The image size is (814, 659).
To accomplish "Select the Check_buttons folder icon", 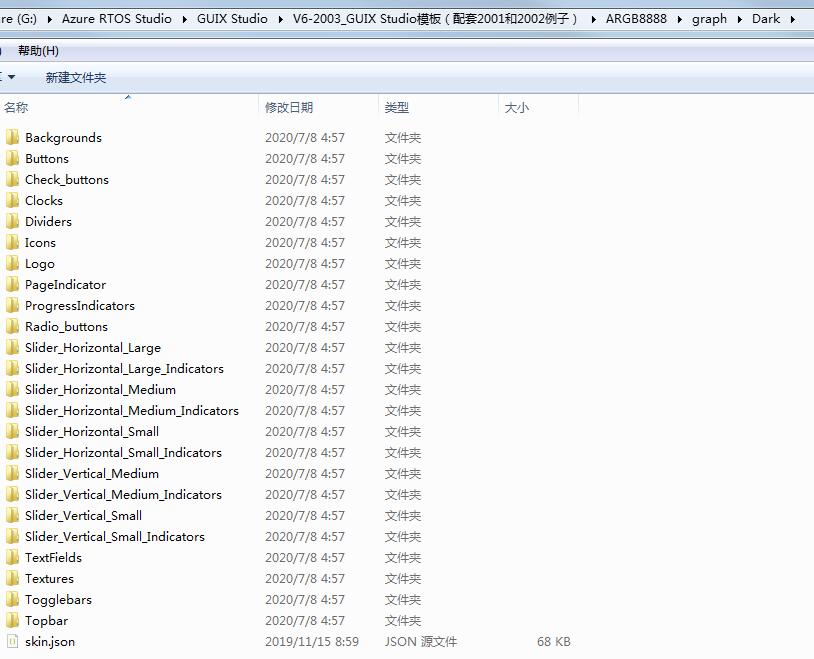I will coord(12,180).
